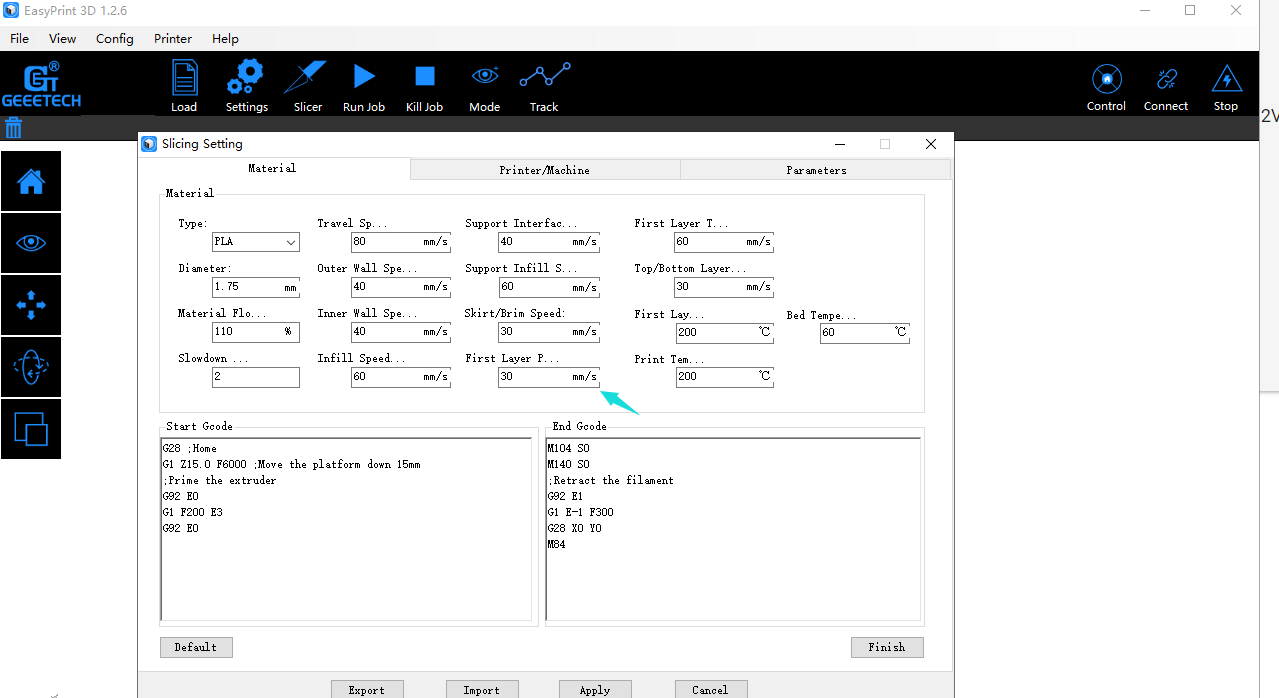Click the trash delete icon
Image resolution: width=1279 pixels, height=698 pixels.
14,127
